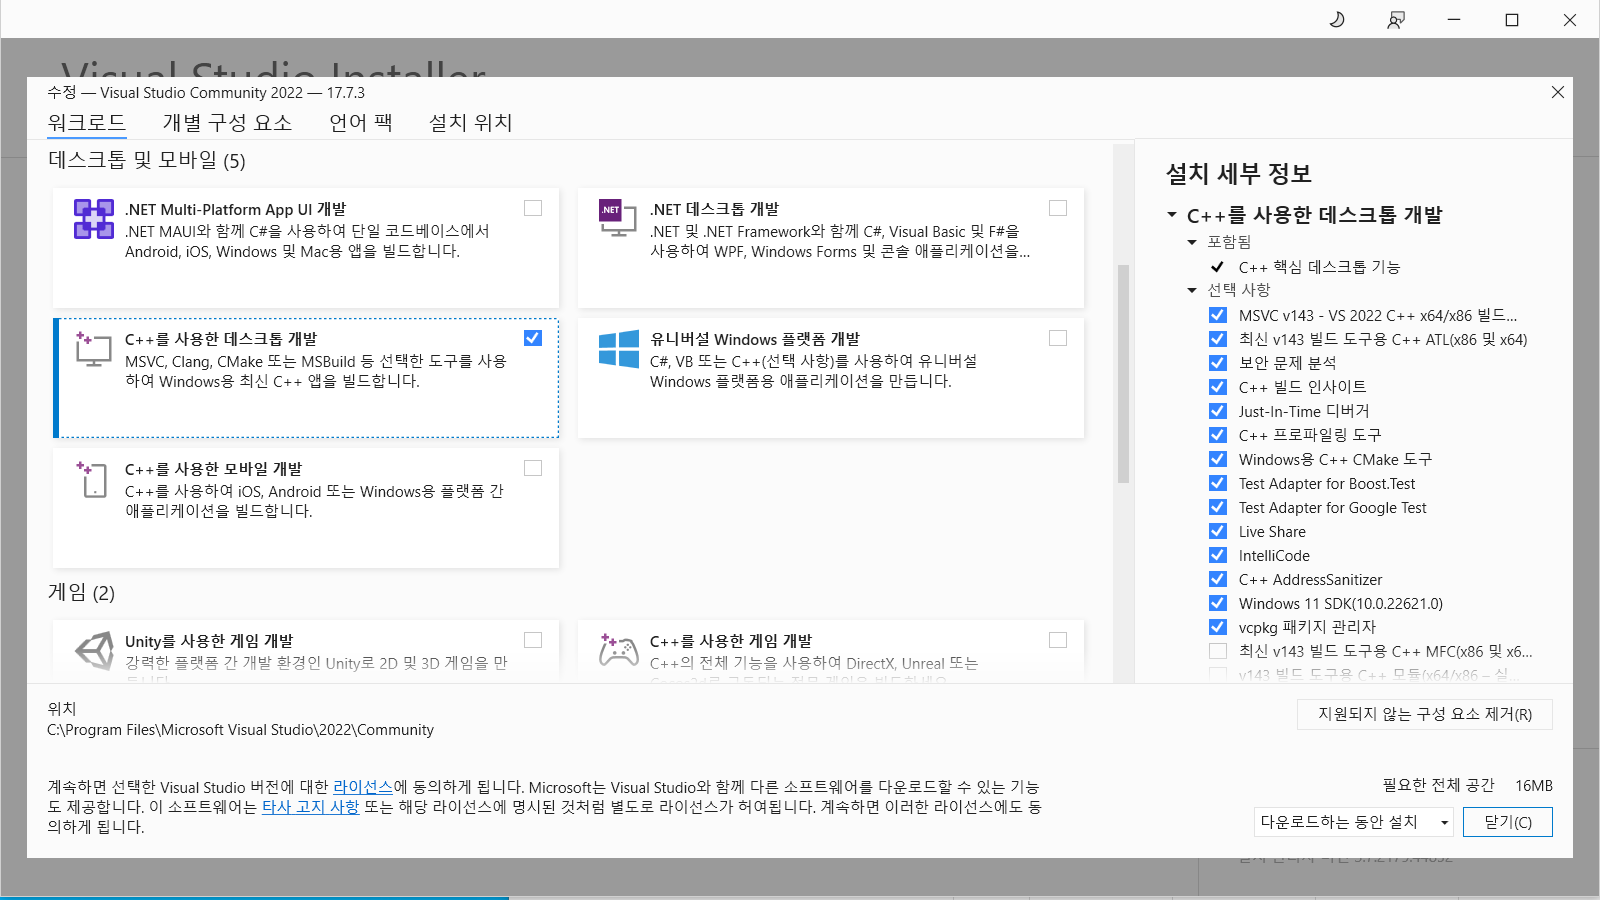This screenshot has width=1600, height=900.
Task: Uncheck IntelliCode option
Action: pos(1217,555)
